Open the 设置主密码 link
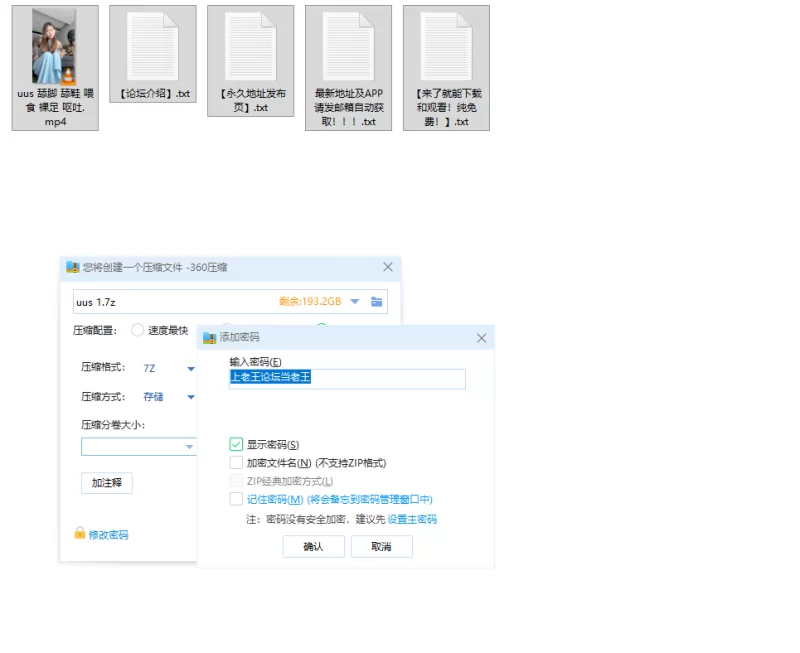Viewport: 800px width, 653px height. point(412,519)
